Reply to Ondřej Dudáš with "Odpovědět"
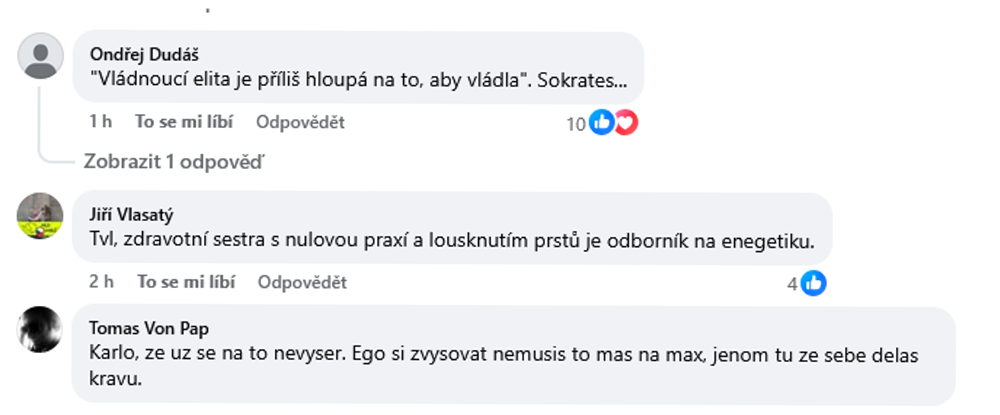Viewport: 1000px width, 415px height. pos(300,122)
